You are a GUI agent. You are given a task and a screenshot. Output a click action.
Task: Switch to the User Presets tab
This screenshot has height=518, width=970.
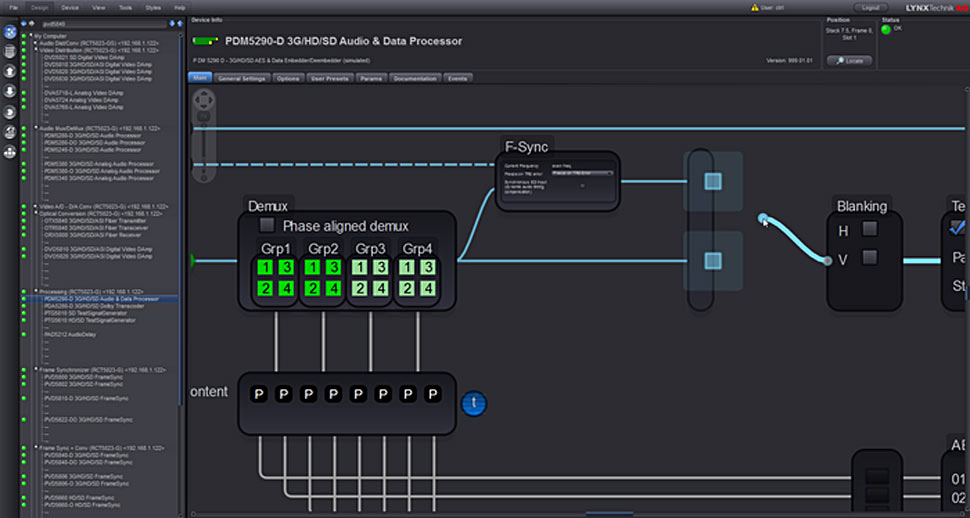pyautogui.click(x=330, y=79)
